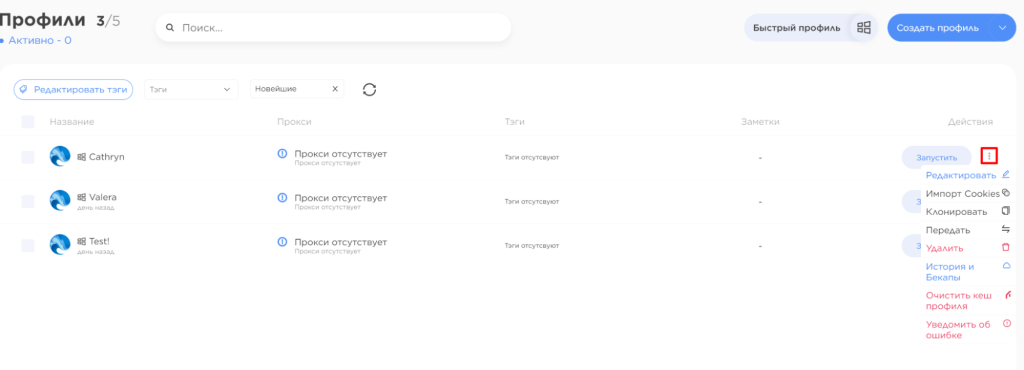The height and width of the screenshot is (370, 1024).
Task: Click Тэги отсутсвуют text in Cathryn row
Action: pos(532,157)
